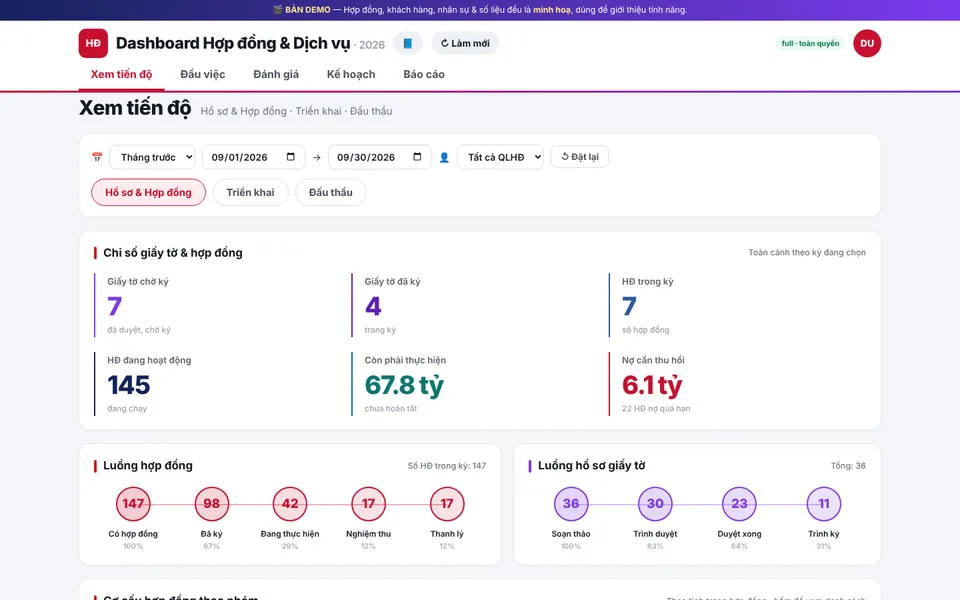Click the 36 Soạn thảo circle

coord(571,503)
